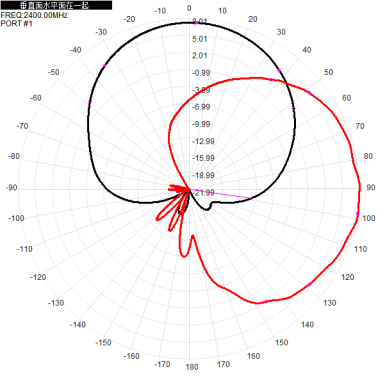
Task: Click the -30 degree angle label
Action: tap(101, 32)
